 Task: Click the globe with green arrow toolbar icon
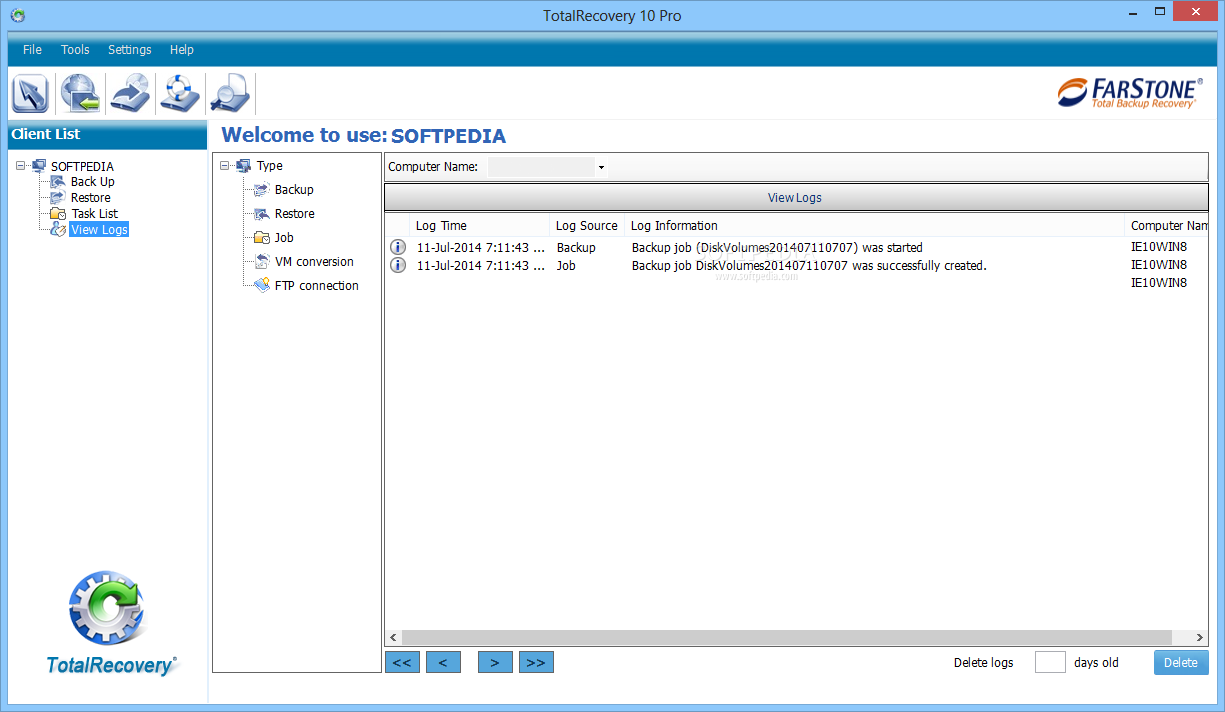tap(80, 94)
